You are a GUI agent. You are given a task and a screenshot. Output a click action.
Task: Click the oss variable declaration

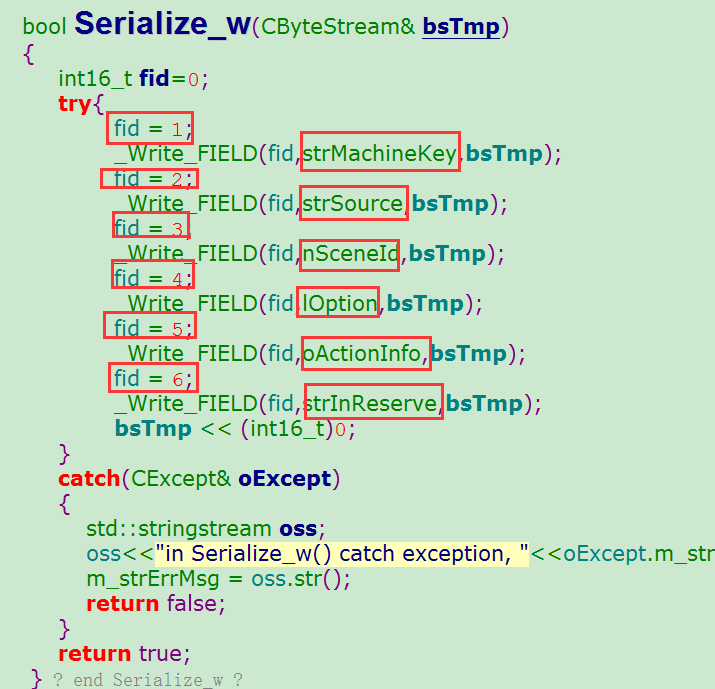click(x=298, y=529)
